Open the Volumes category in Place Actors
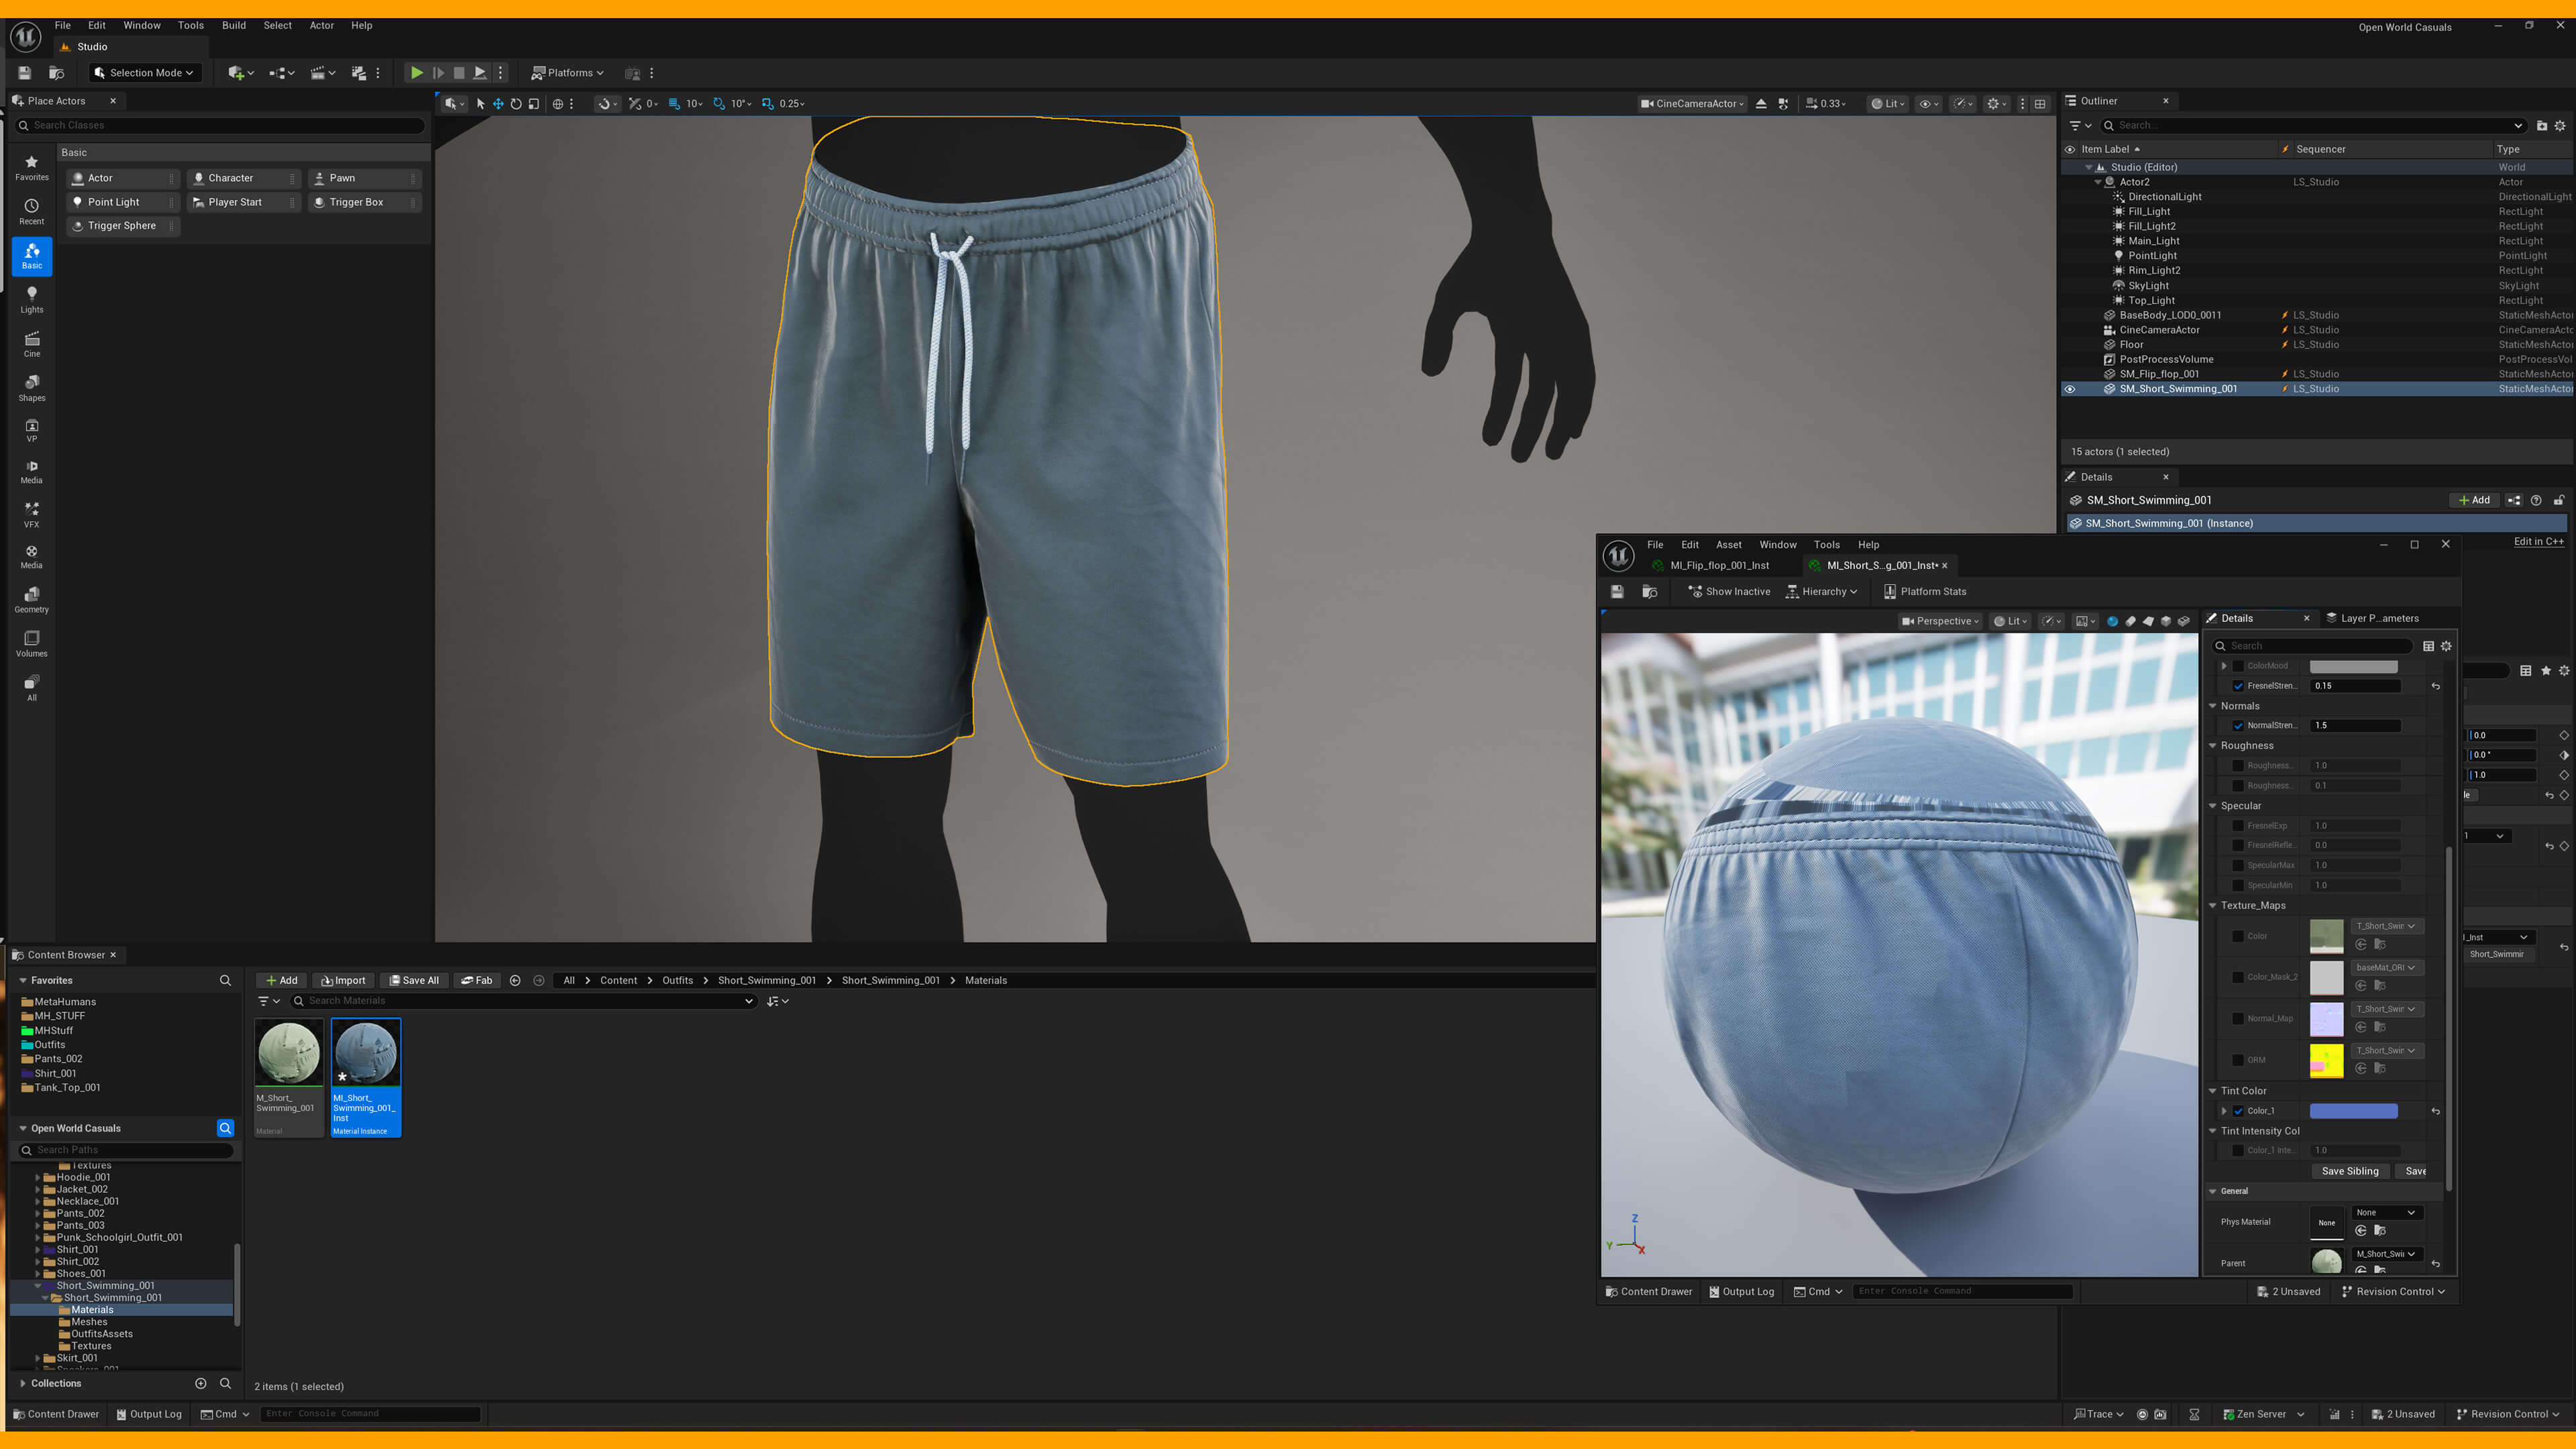The image size is (2576, 1449). [32, 644]
